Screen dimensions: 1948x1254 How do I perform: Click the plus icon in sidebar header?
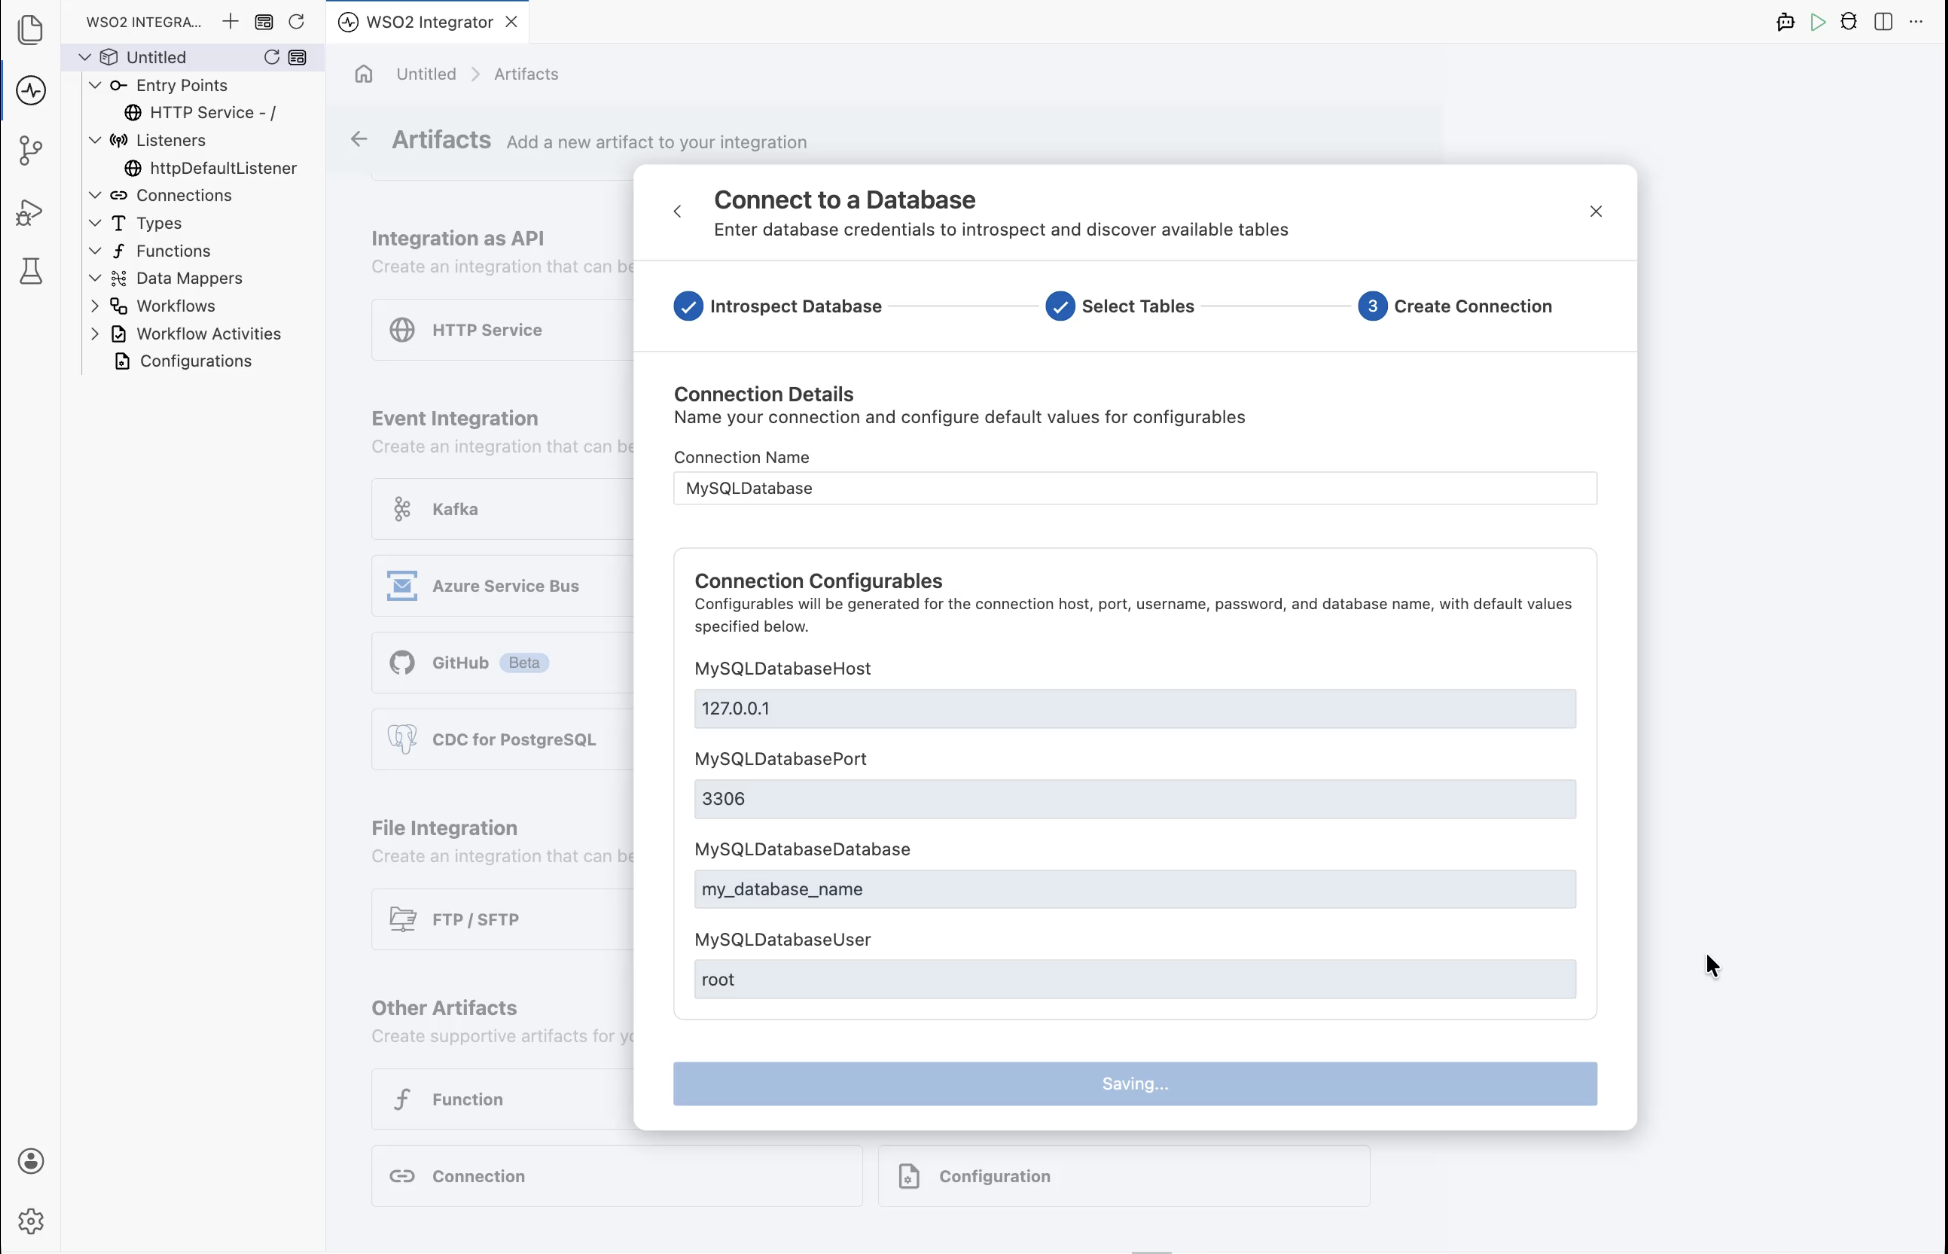tap(230, 21)
